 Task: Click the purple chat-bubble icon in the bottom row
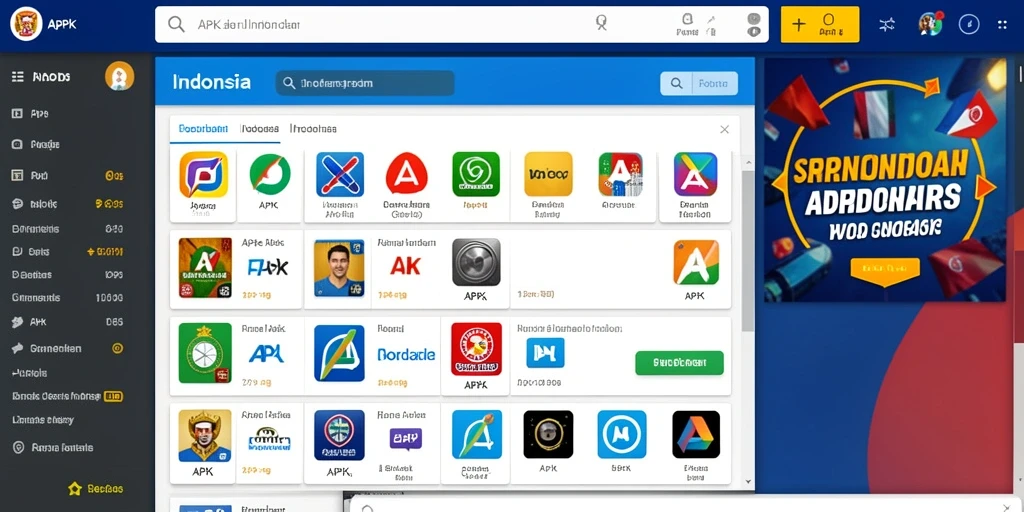(x=406, y=439)
